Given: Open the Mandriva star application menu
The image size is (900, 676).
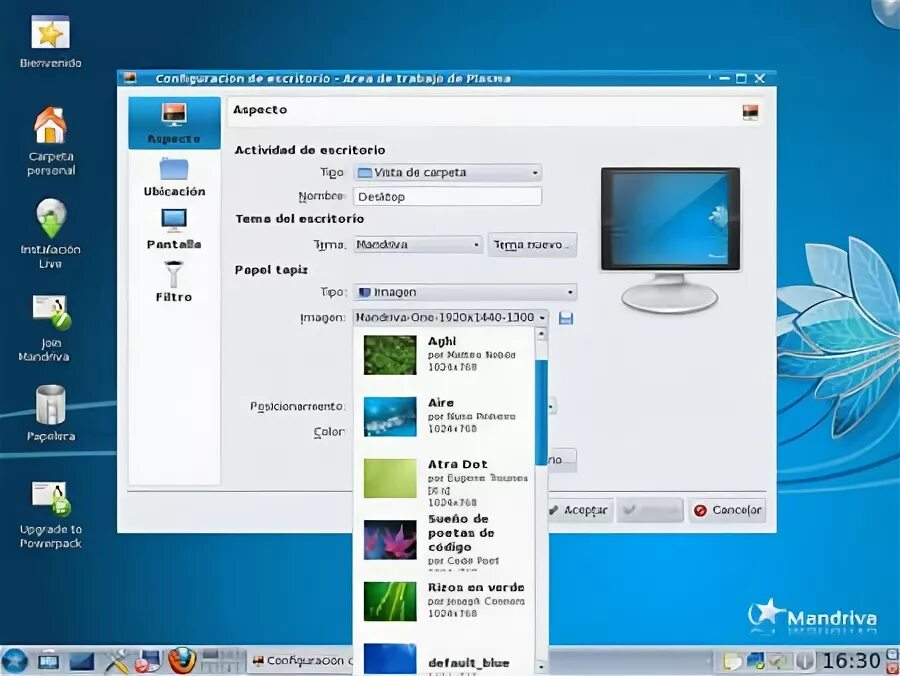Looking at the screenshot, I should coord(14,661).
